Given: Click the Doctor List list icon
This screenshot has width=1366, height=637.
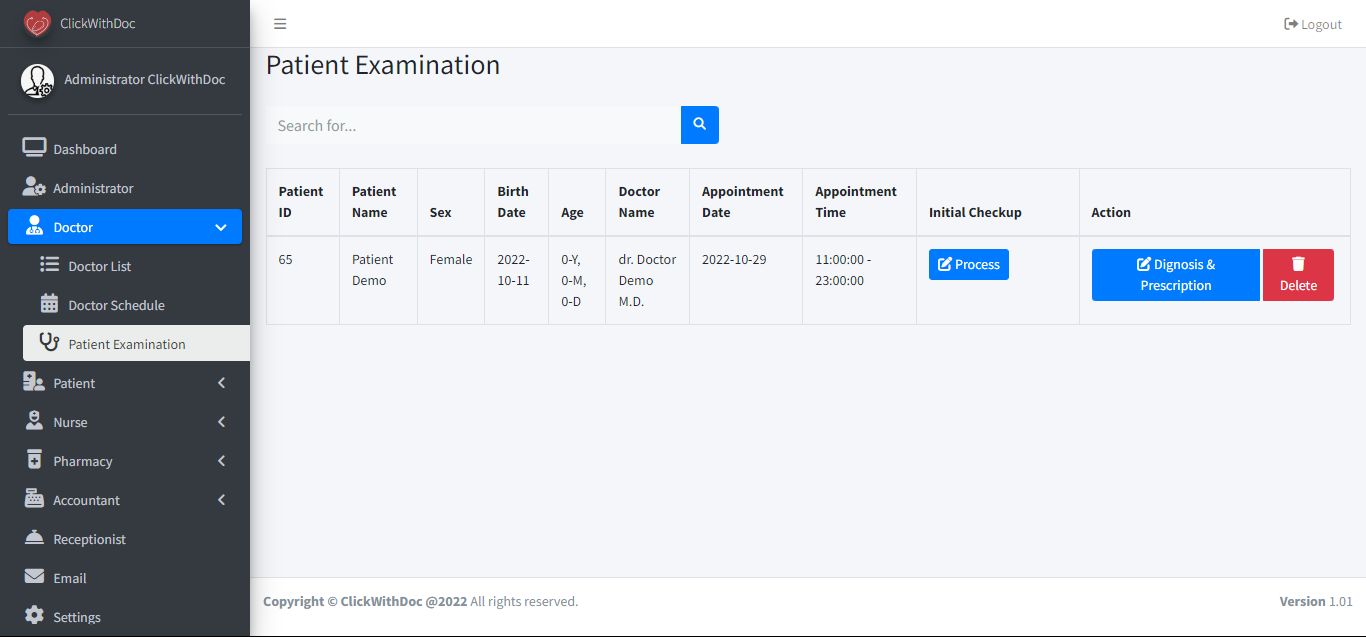Looking at the screenshot, I should pyautogui.click(x=49, y=265).
